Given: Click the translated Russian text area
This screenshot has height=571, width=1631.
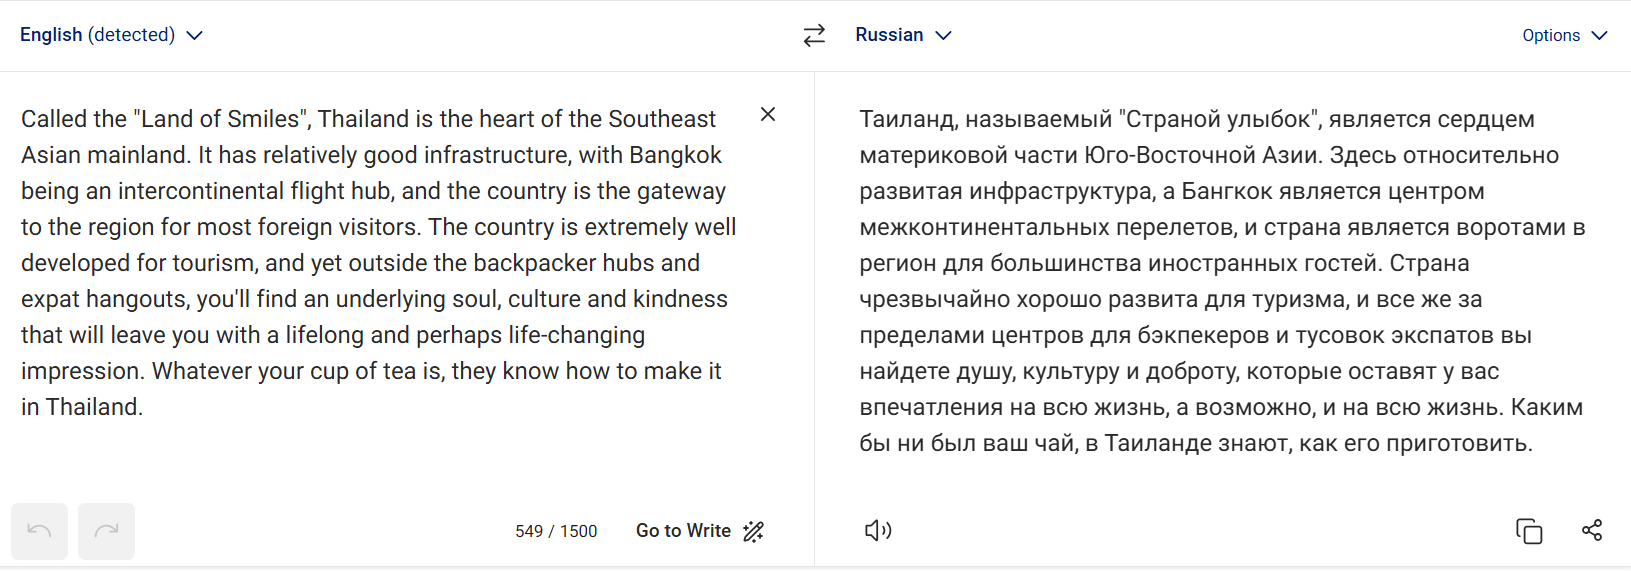Looking at the screenshot, I should click(x=1220, y=300).
